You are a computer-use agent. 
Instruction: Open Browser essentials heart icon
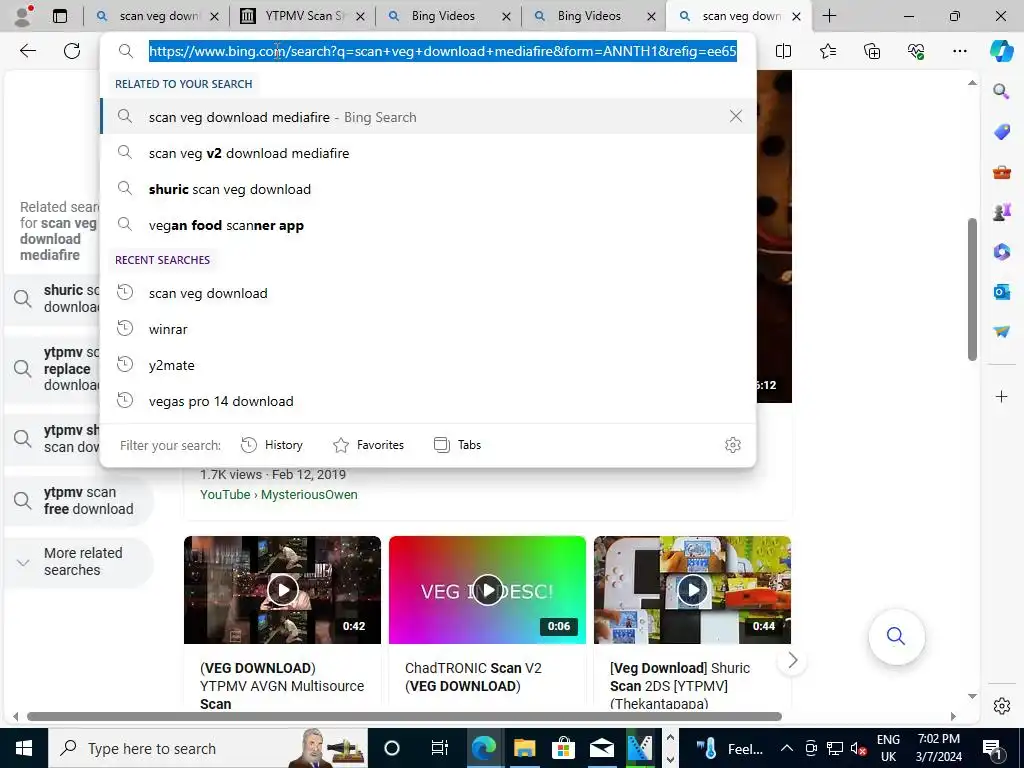click(x=916, y=51)
